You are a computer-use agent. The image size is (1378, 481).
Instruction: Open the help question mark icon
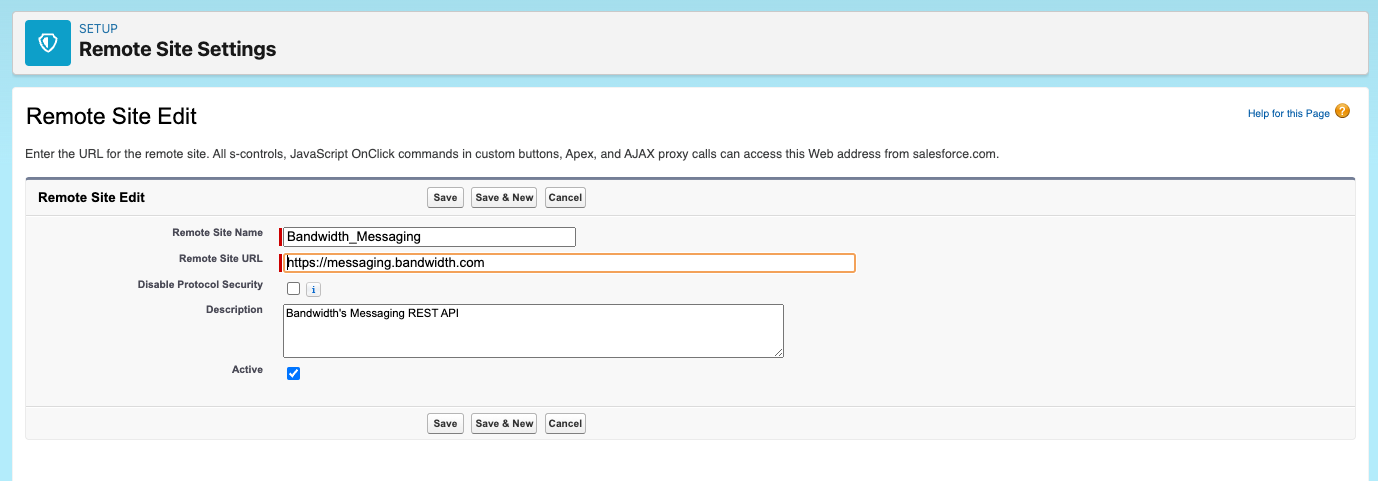1343,111
